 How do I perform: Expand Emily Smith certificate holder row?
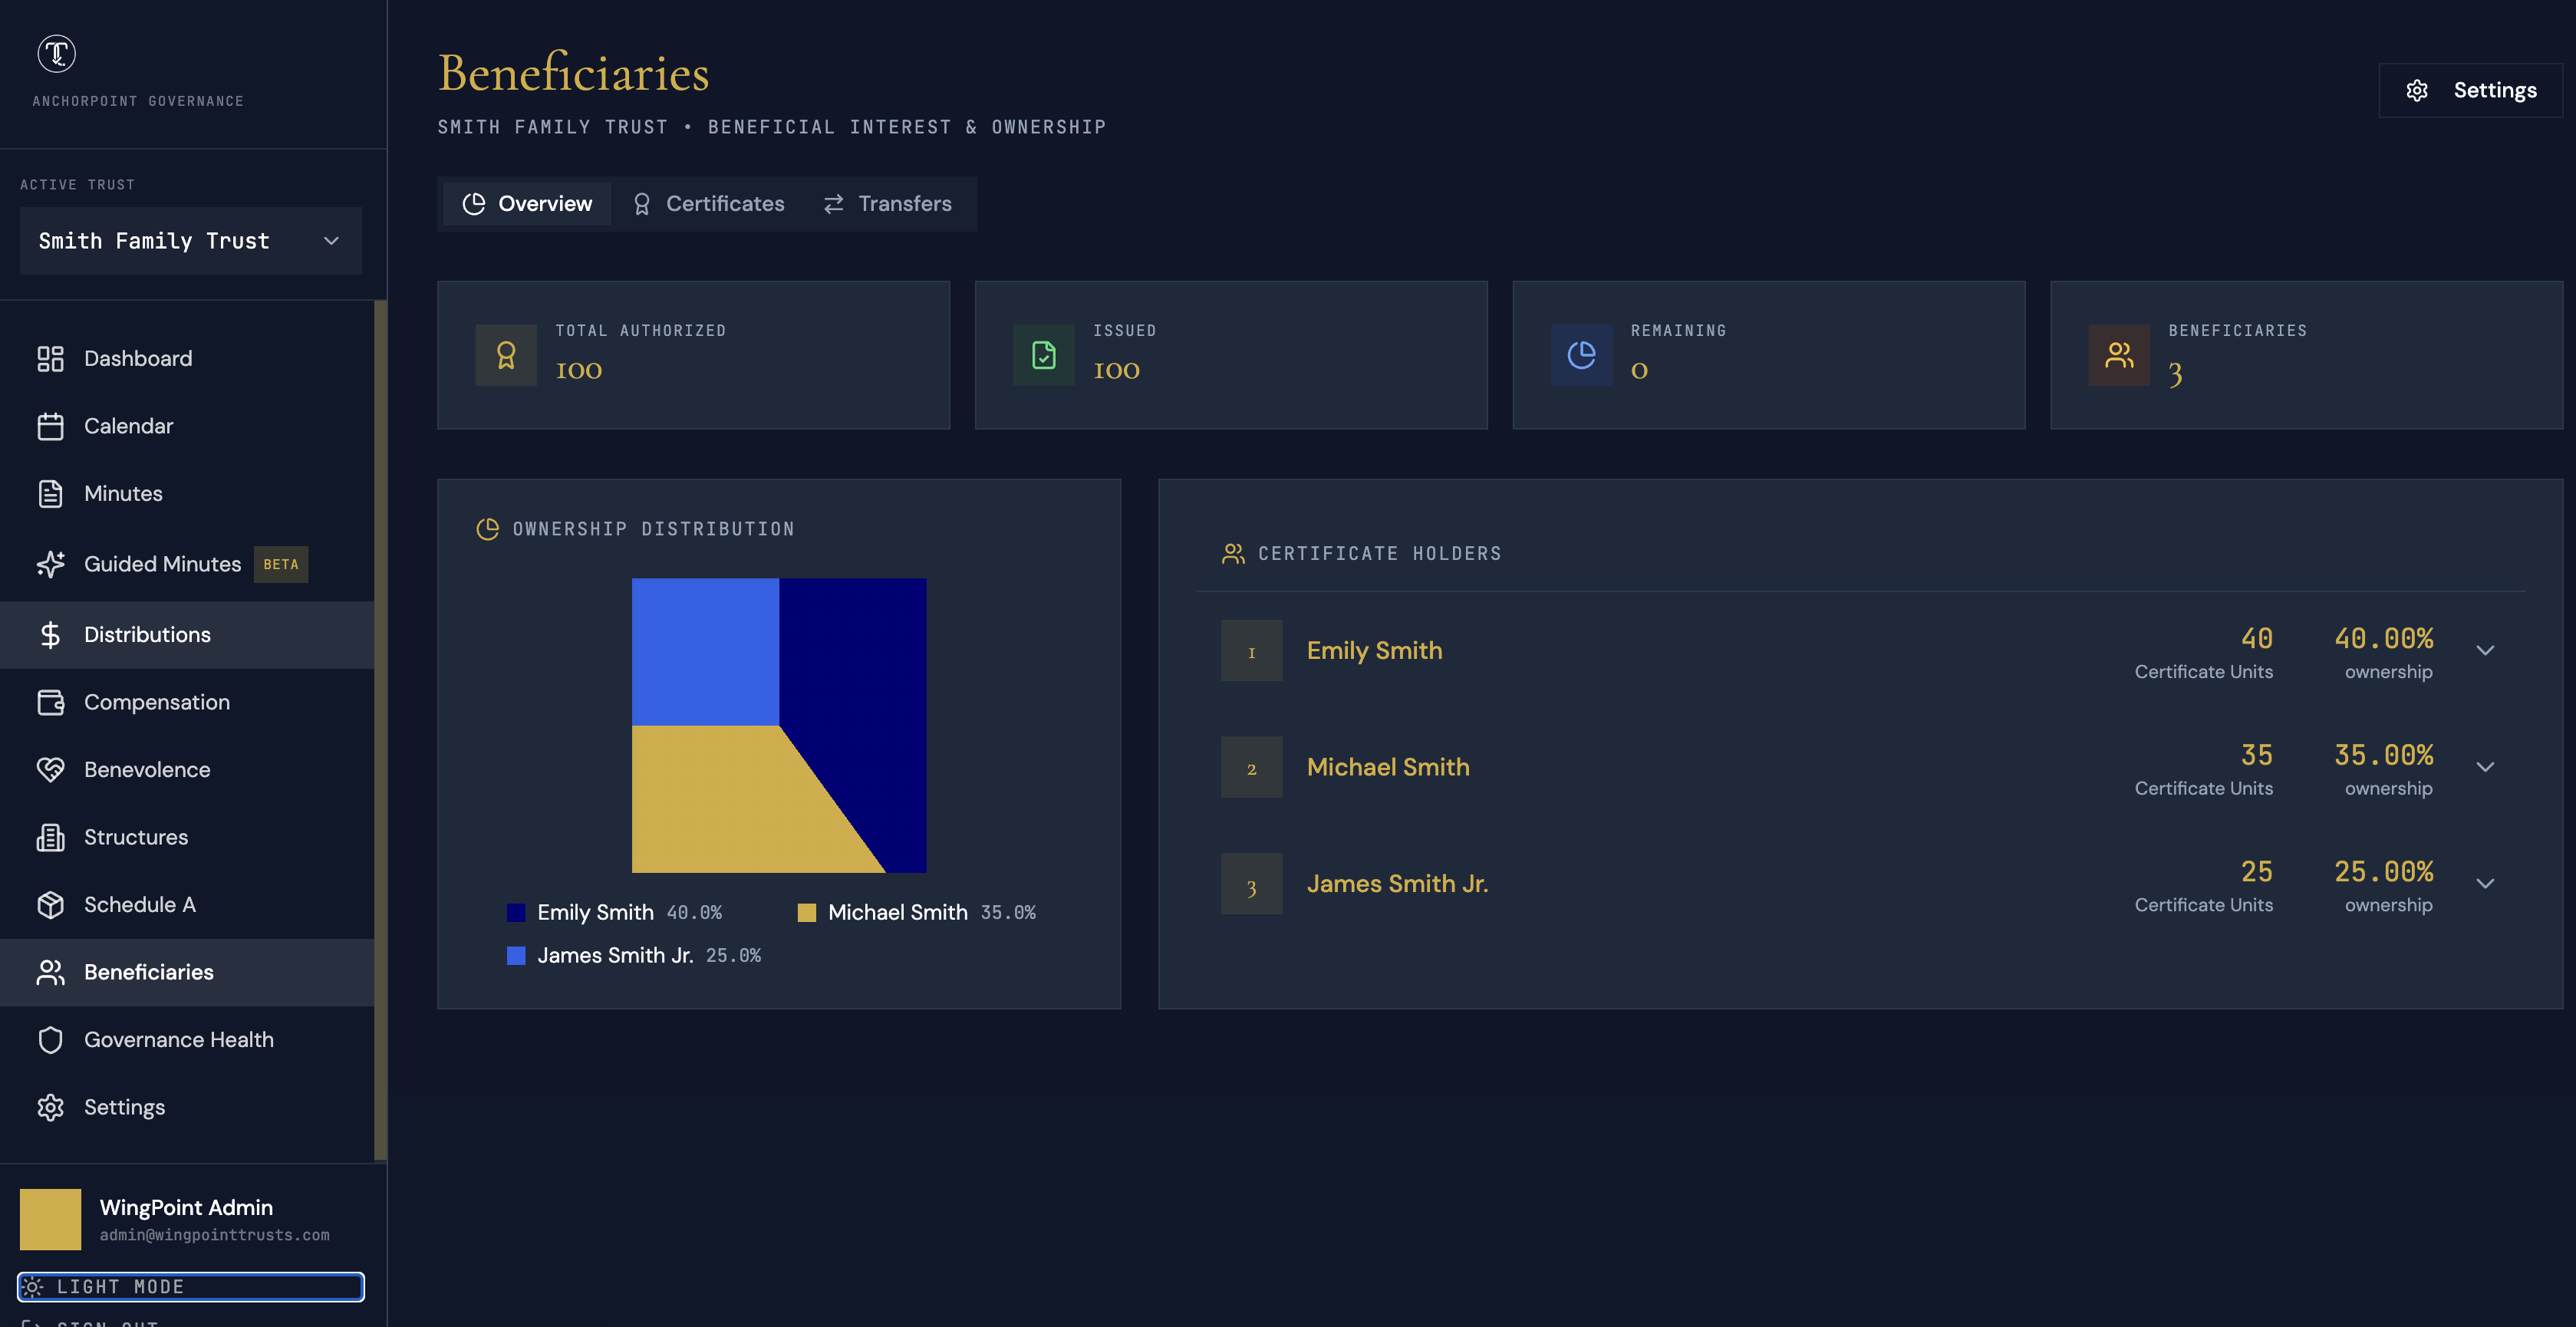(x=2485, y=651)
